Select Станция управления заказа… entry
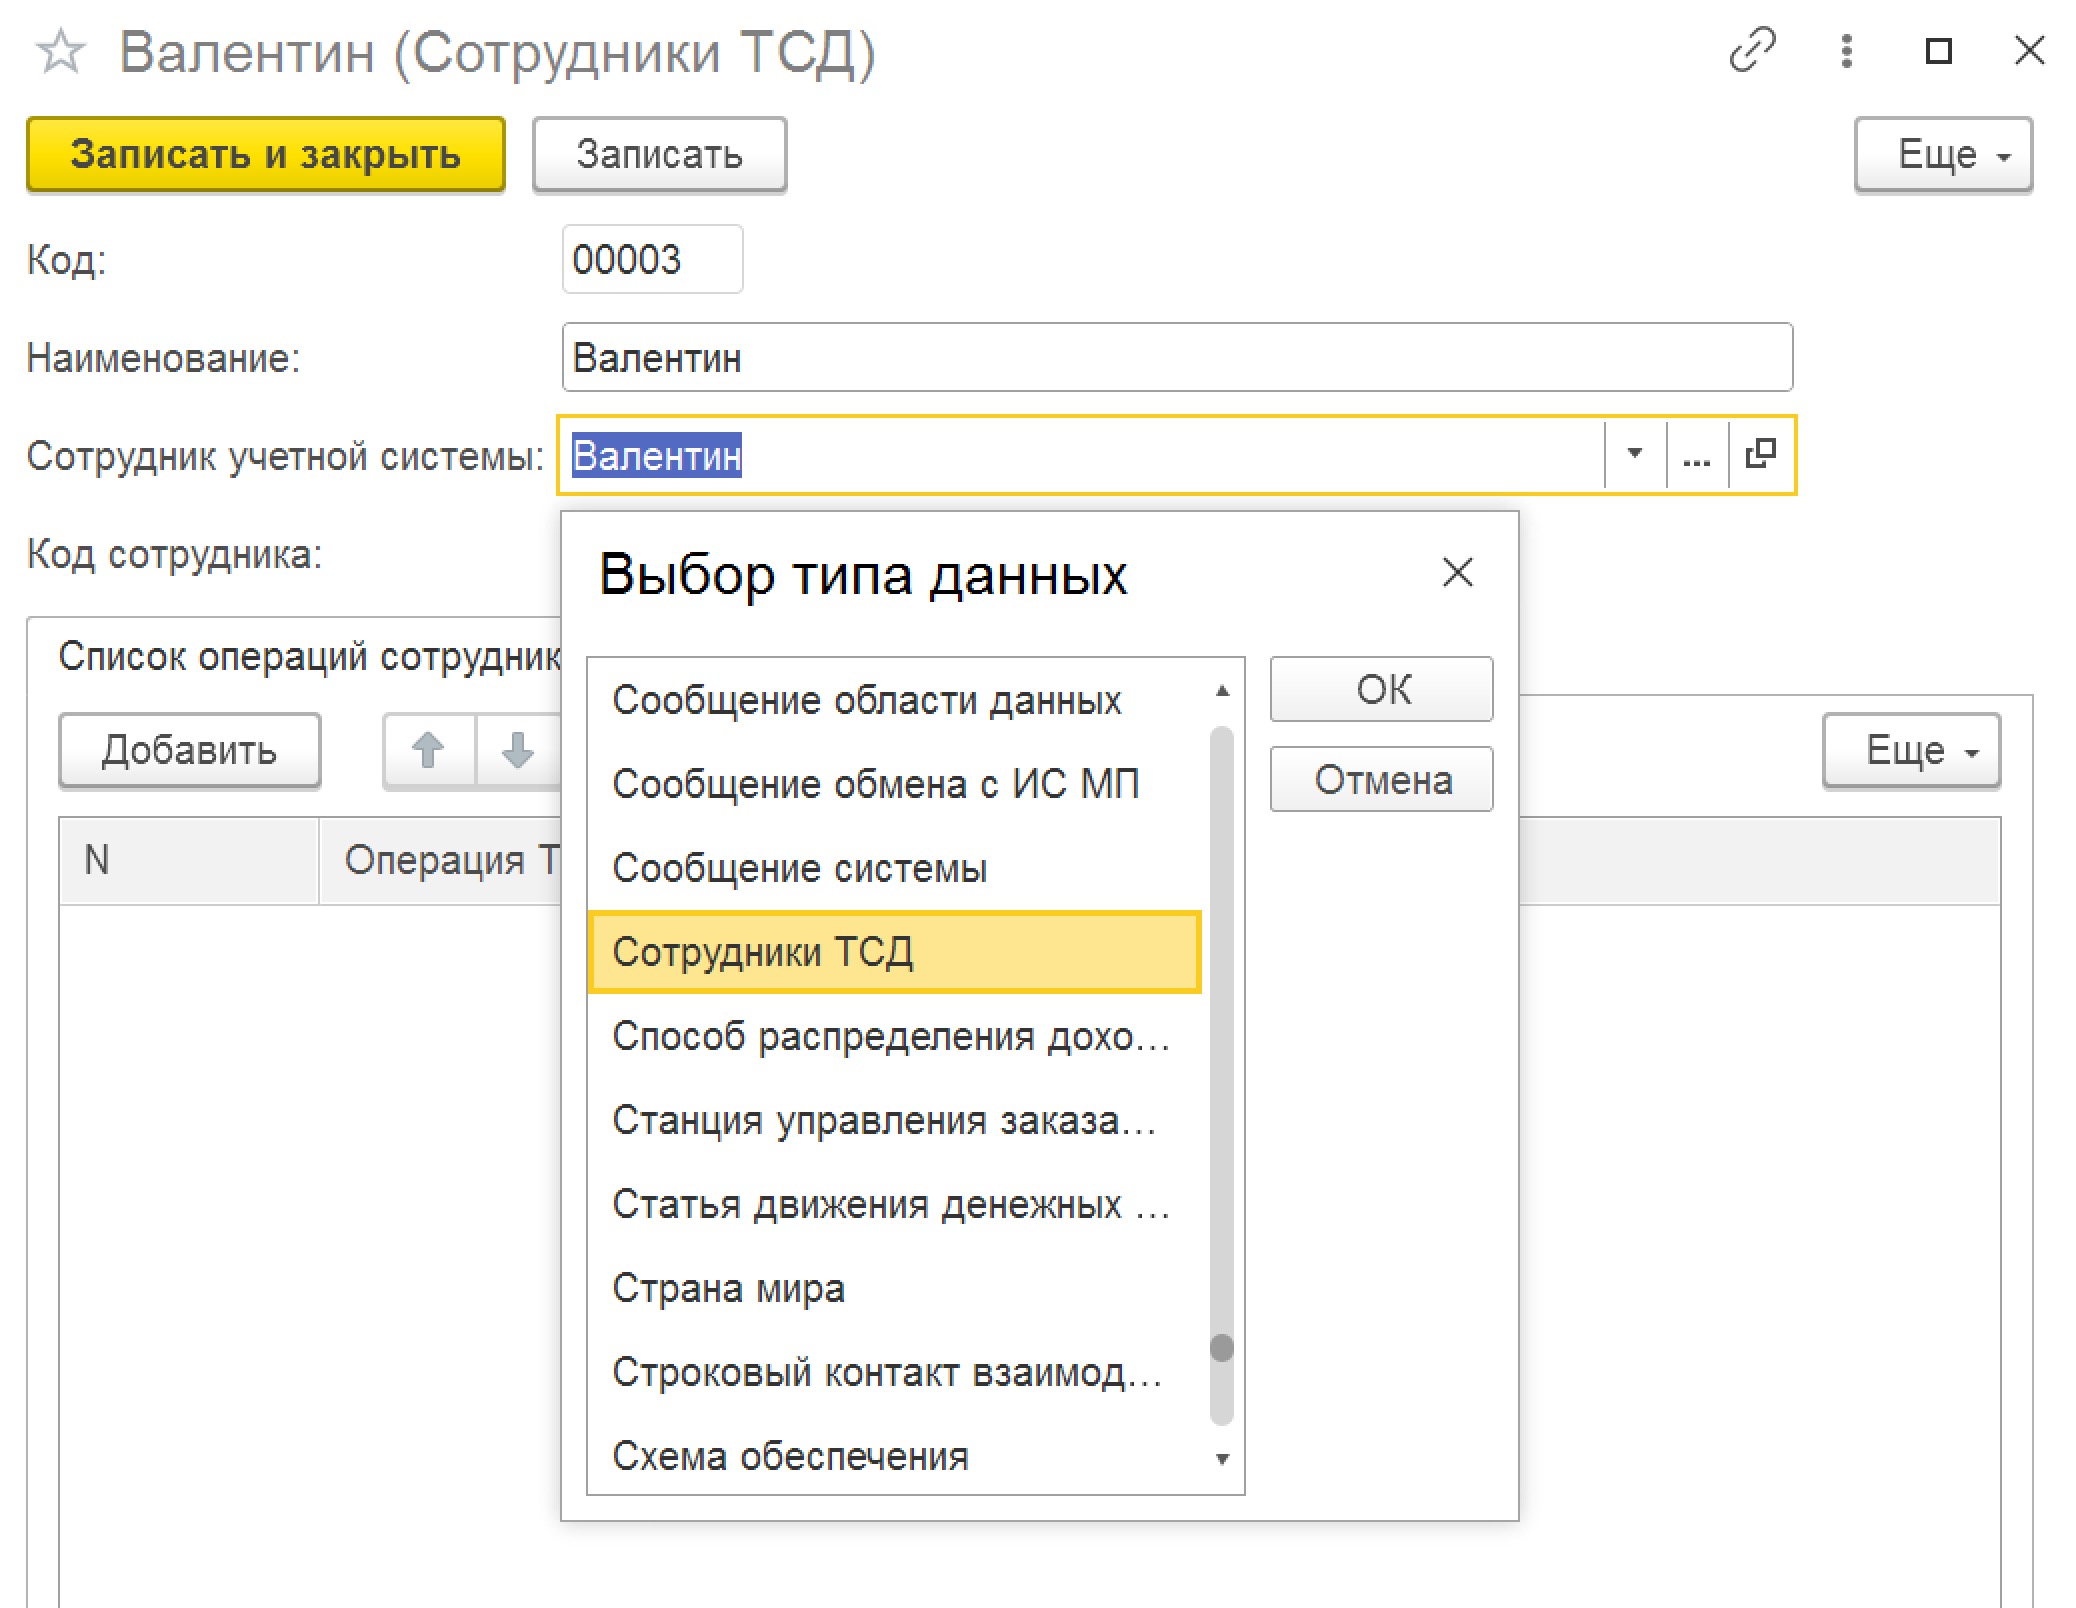Viewport: 2076px width, 1608px height. (895, 1120)
